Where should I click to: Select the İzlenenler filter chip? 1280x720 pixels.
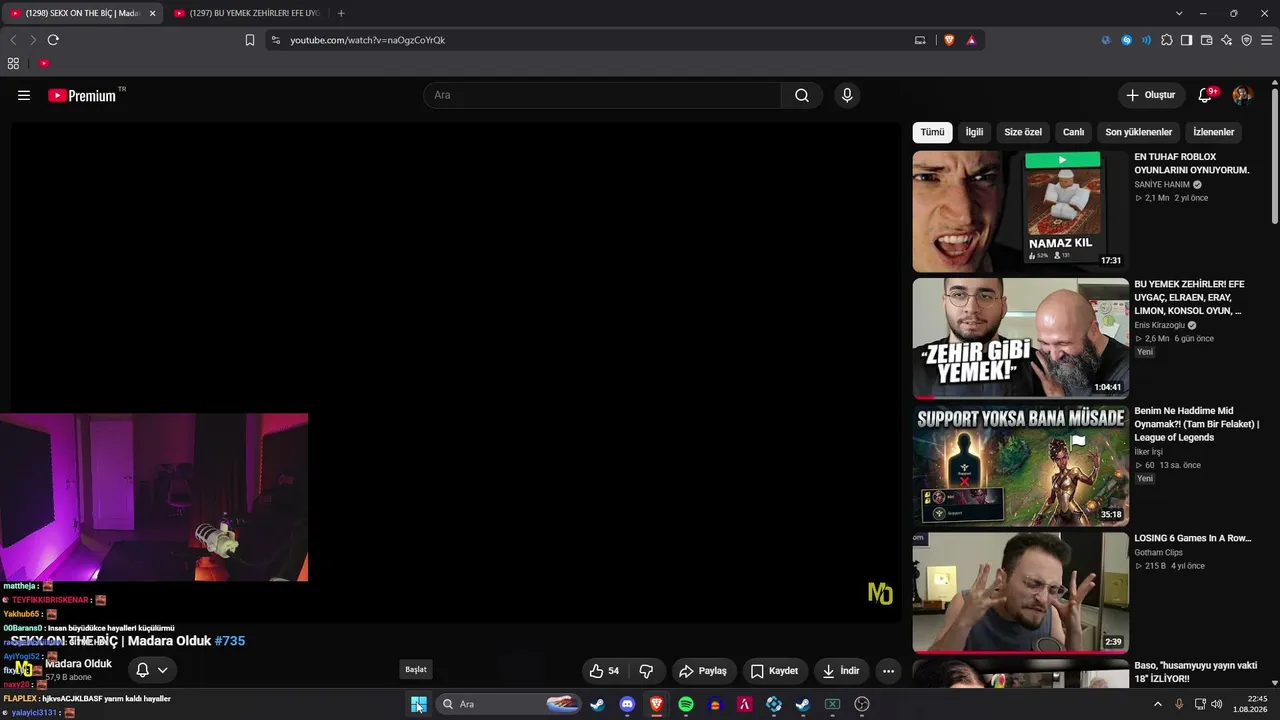(x=1214, y=132)
